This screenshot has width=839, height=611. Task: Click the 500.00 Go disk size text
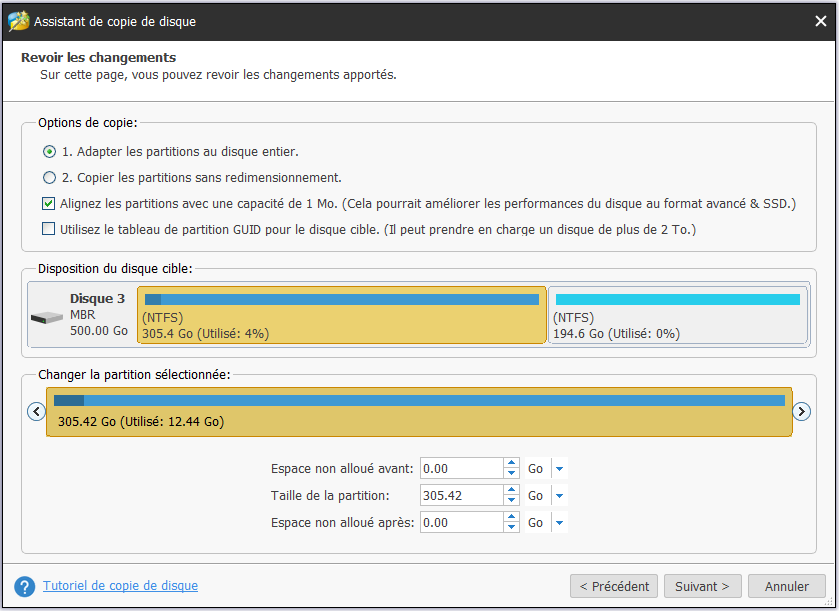(99, 331)
